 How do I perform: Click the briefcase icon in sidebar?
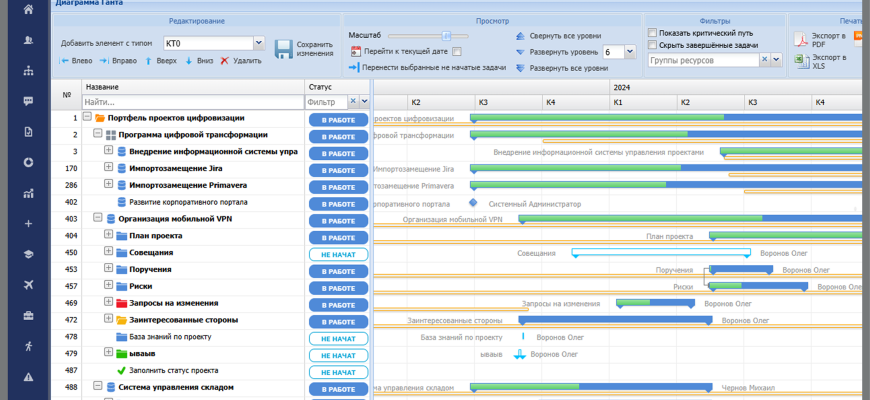28,316
